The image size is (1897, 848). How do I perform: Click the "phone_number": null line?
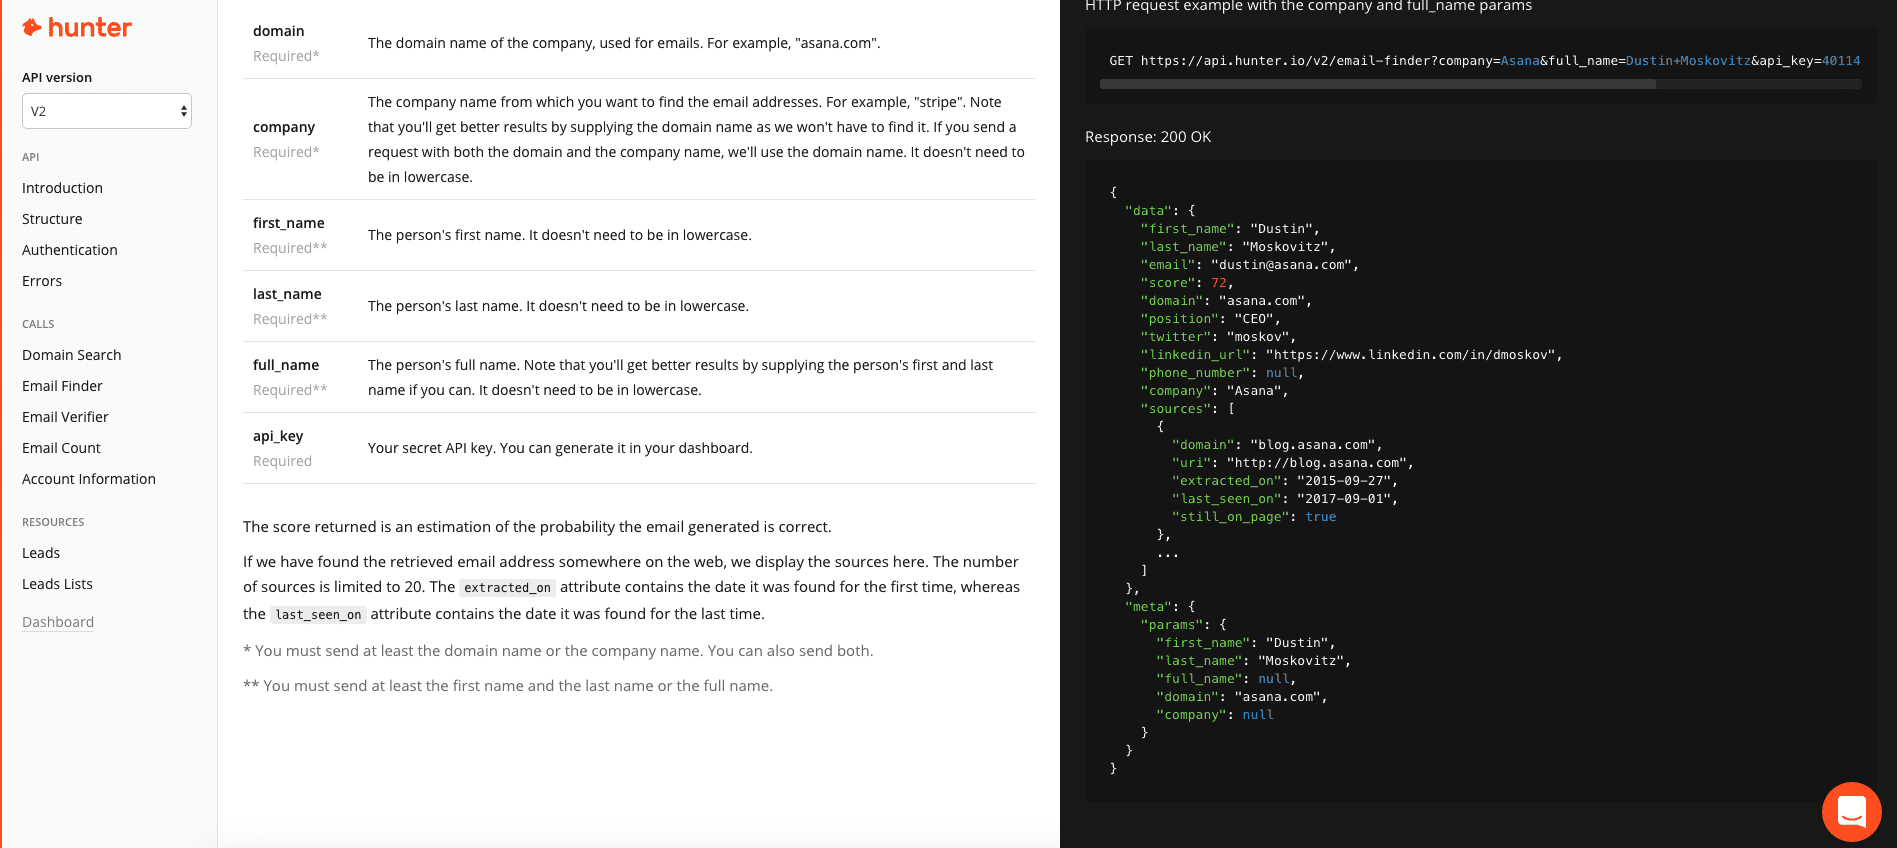point(1222,373)
